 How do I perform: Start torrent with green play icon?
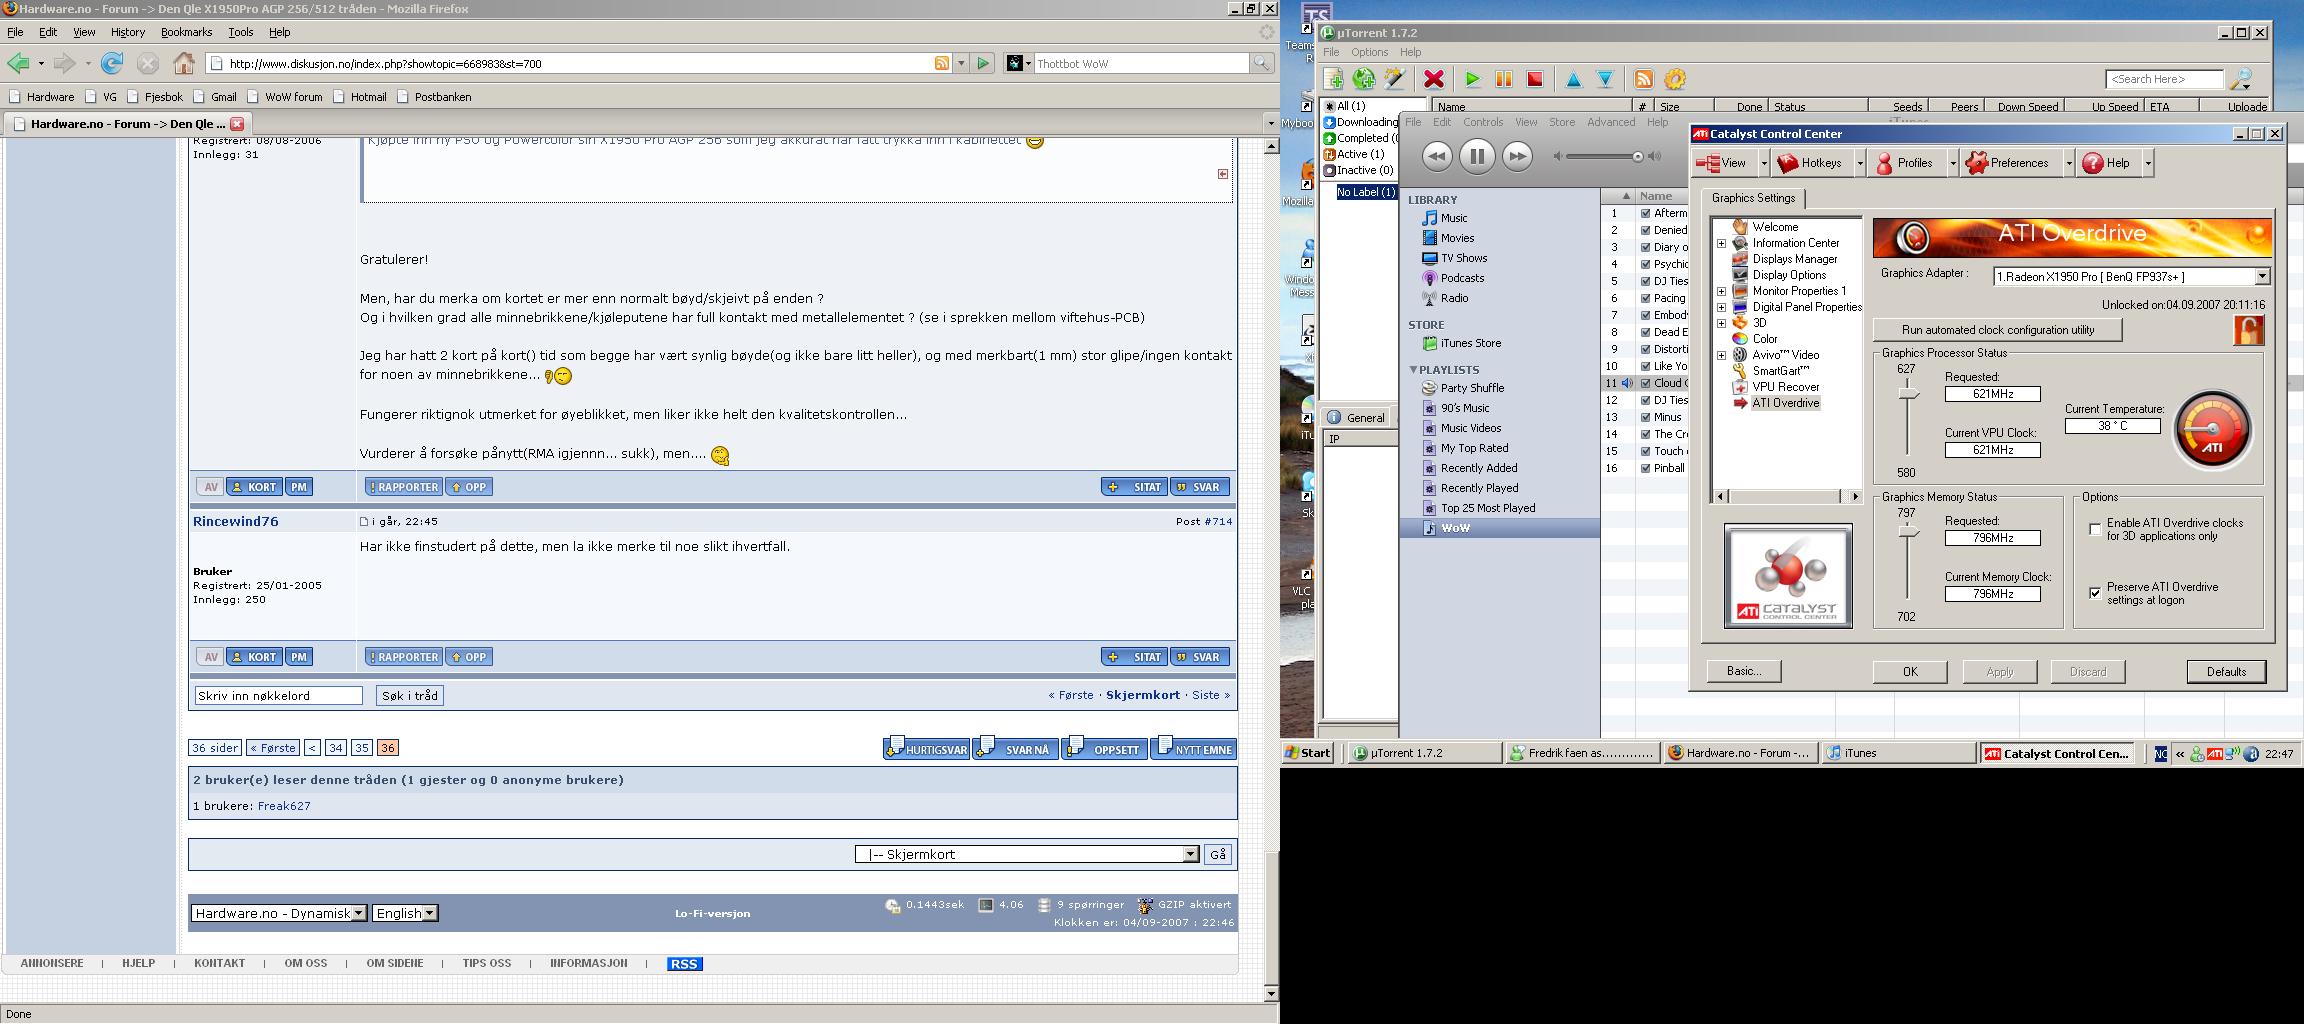[x=1472, y=79]
